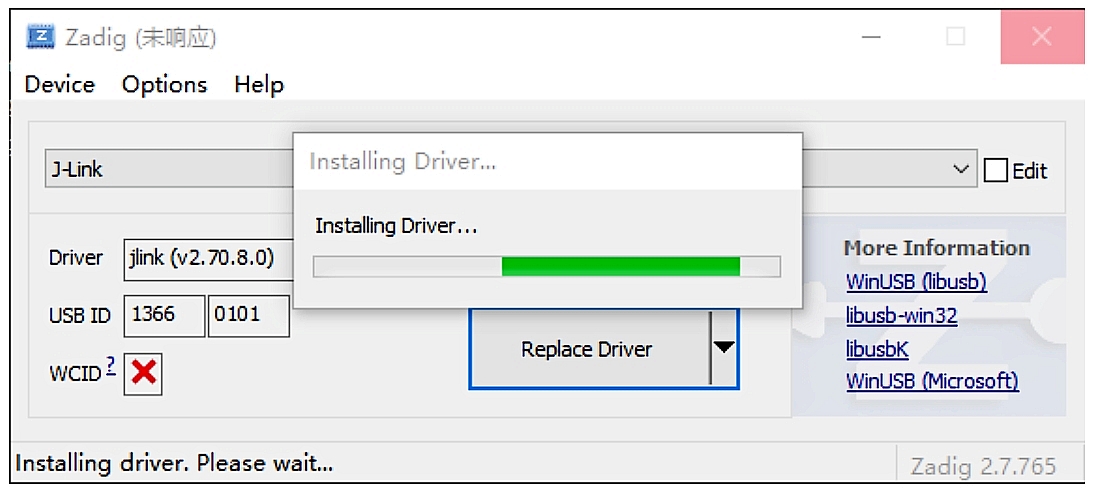Image resolution: width=1100 pixels, height=496 pixels.
Task: Click the red X WCID status icon
Action: (143, 374)
